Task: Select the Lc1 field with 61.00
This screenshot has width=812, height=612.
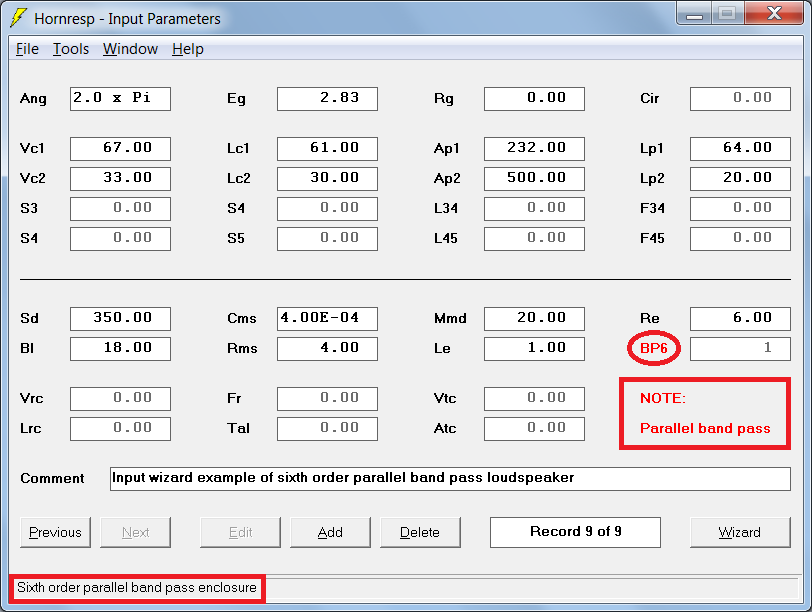Action: [x=327, y=149]
